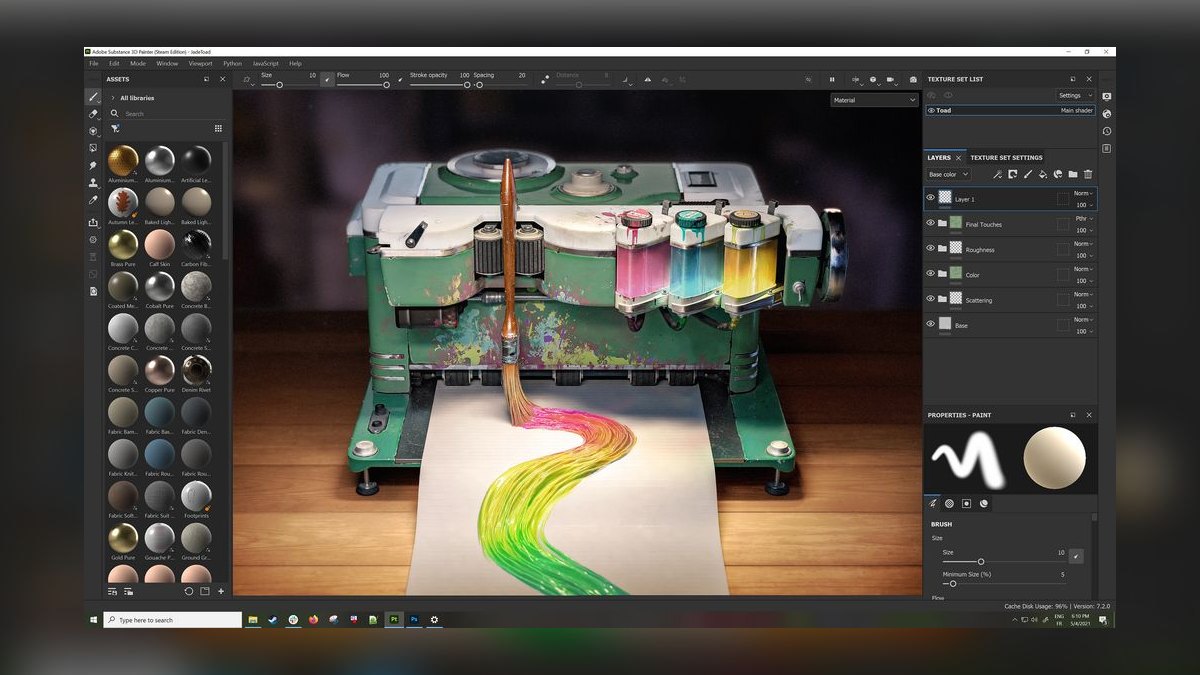Click the Windows Start button
The image size is (1200, 675).
pos(94,620)
